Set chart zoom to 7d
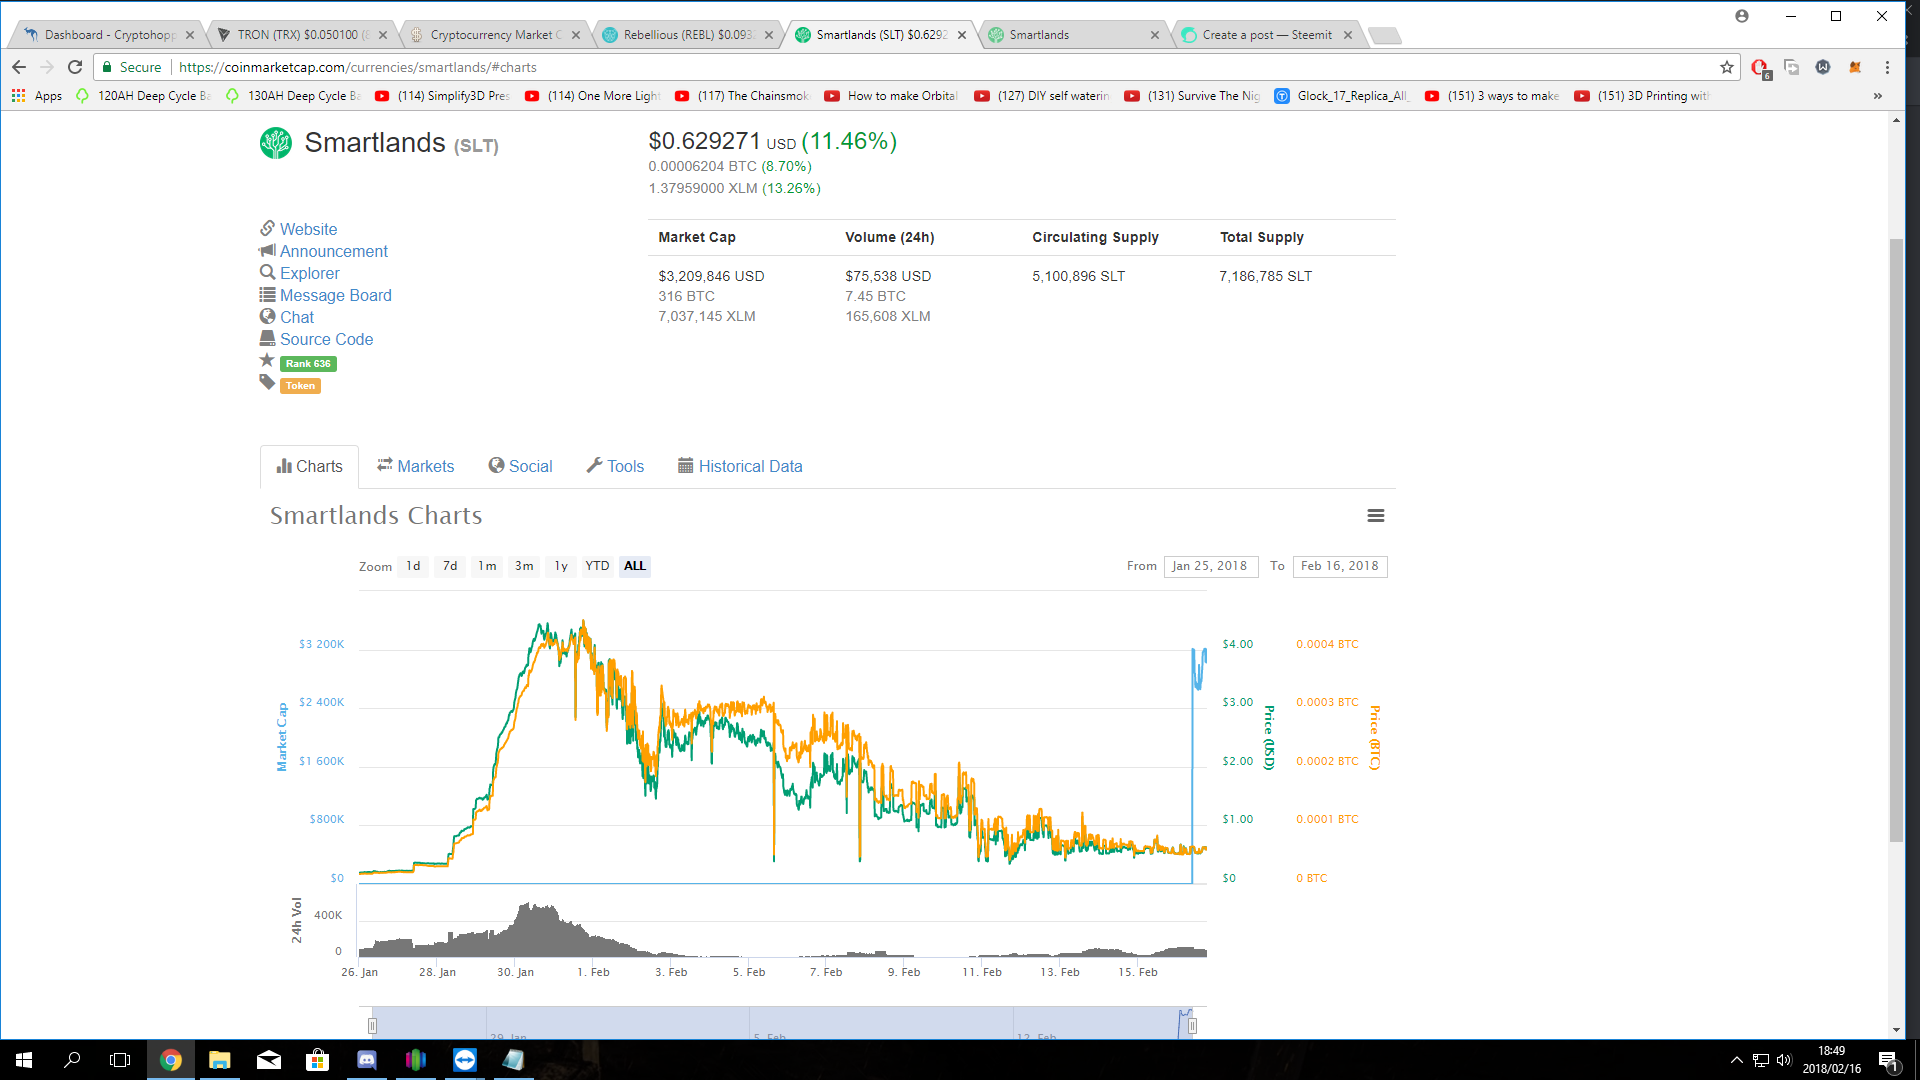 450,566
